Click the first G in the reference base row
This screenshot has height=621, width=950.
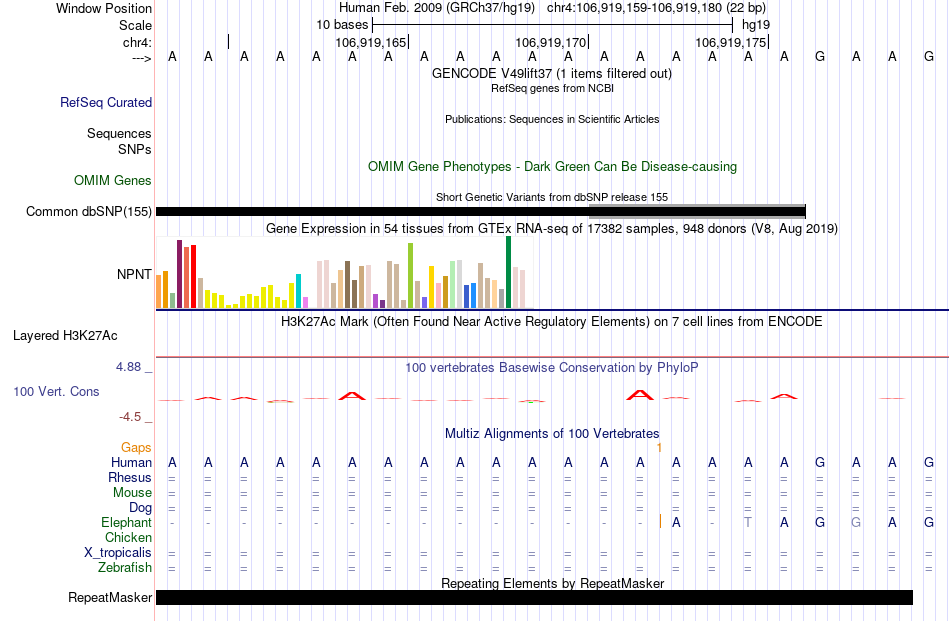(820, 56)
